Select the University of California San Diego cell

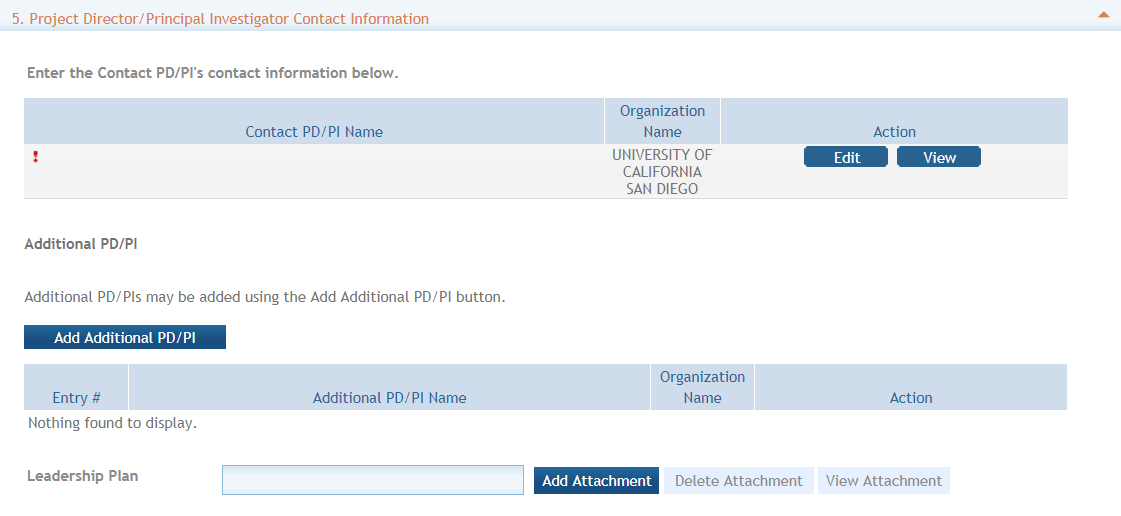(662, 171)
